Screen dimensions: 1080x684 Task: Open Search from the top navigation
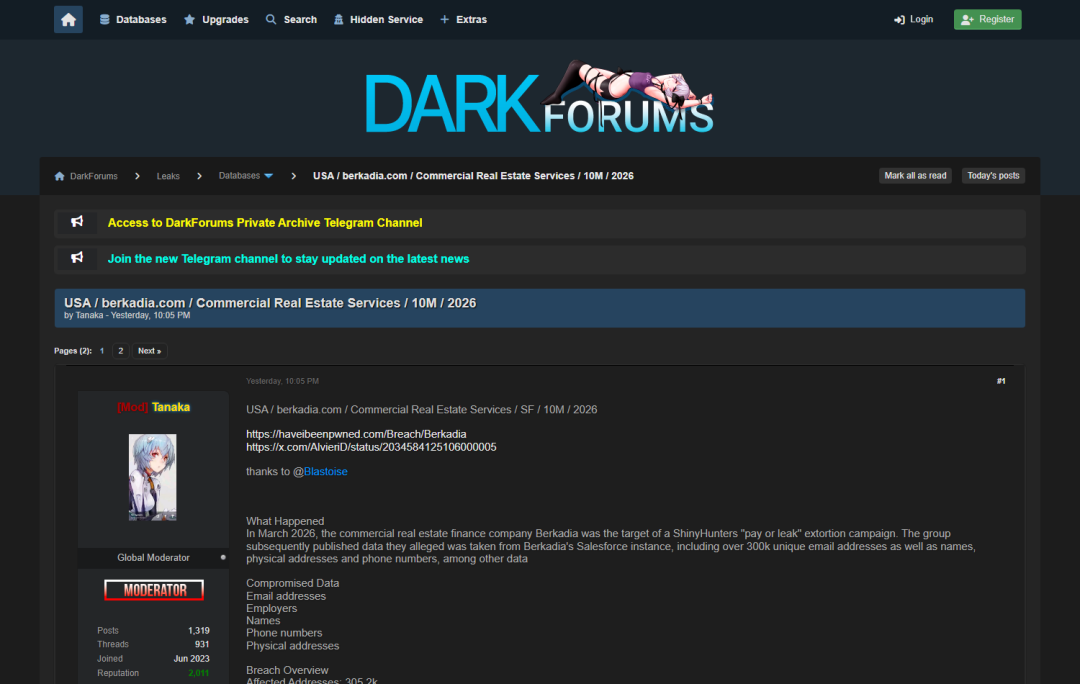pos(291,19)
